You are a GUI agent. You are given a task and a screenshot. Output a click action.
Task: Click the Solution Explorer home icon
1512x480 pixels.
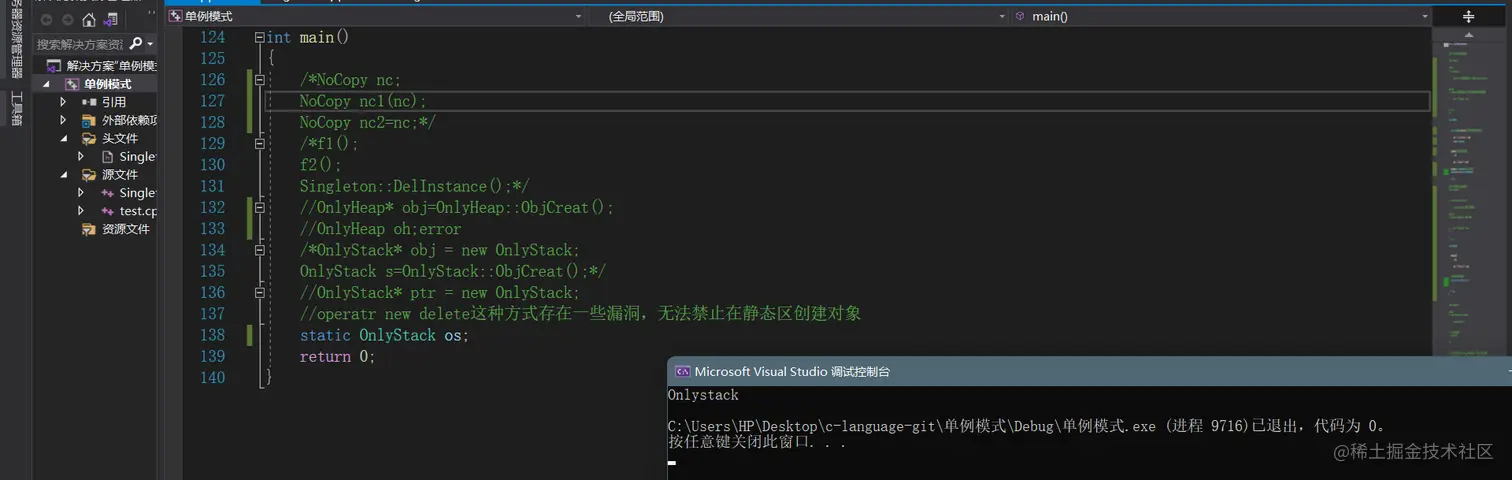pyautogui.click(x=89, y=20)
